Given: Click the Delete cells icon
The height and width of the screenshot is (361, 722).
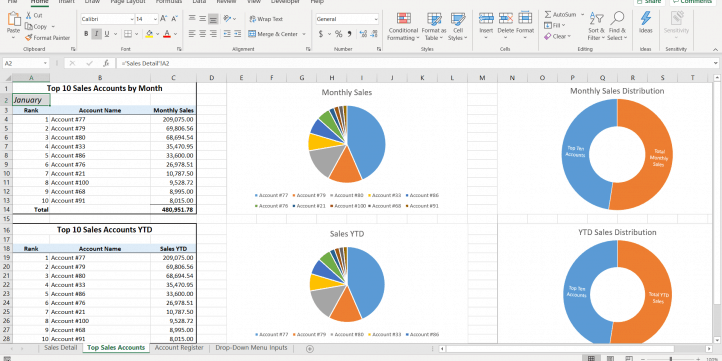Looking at the screenshot, I should pos(506,18).
